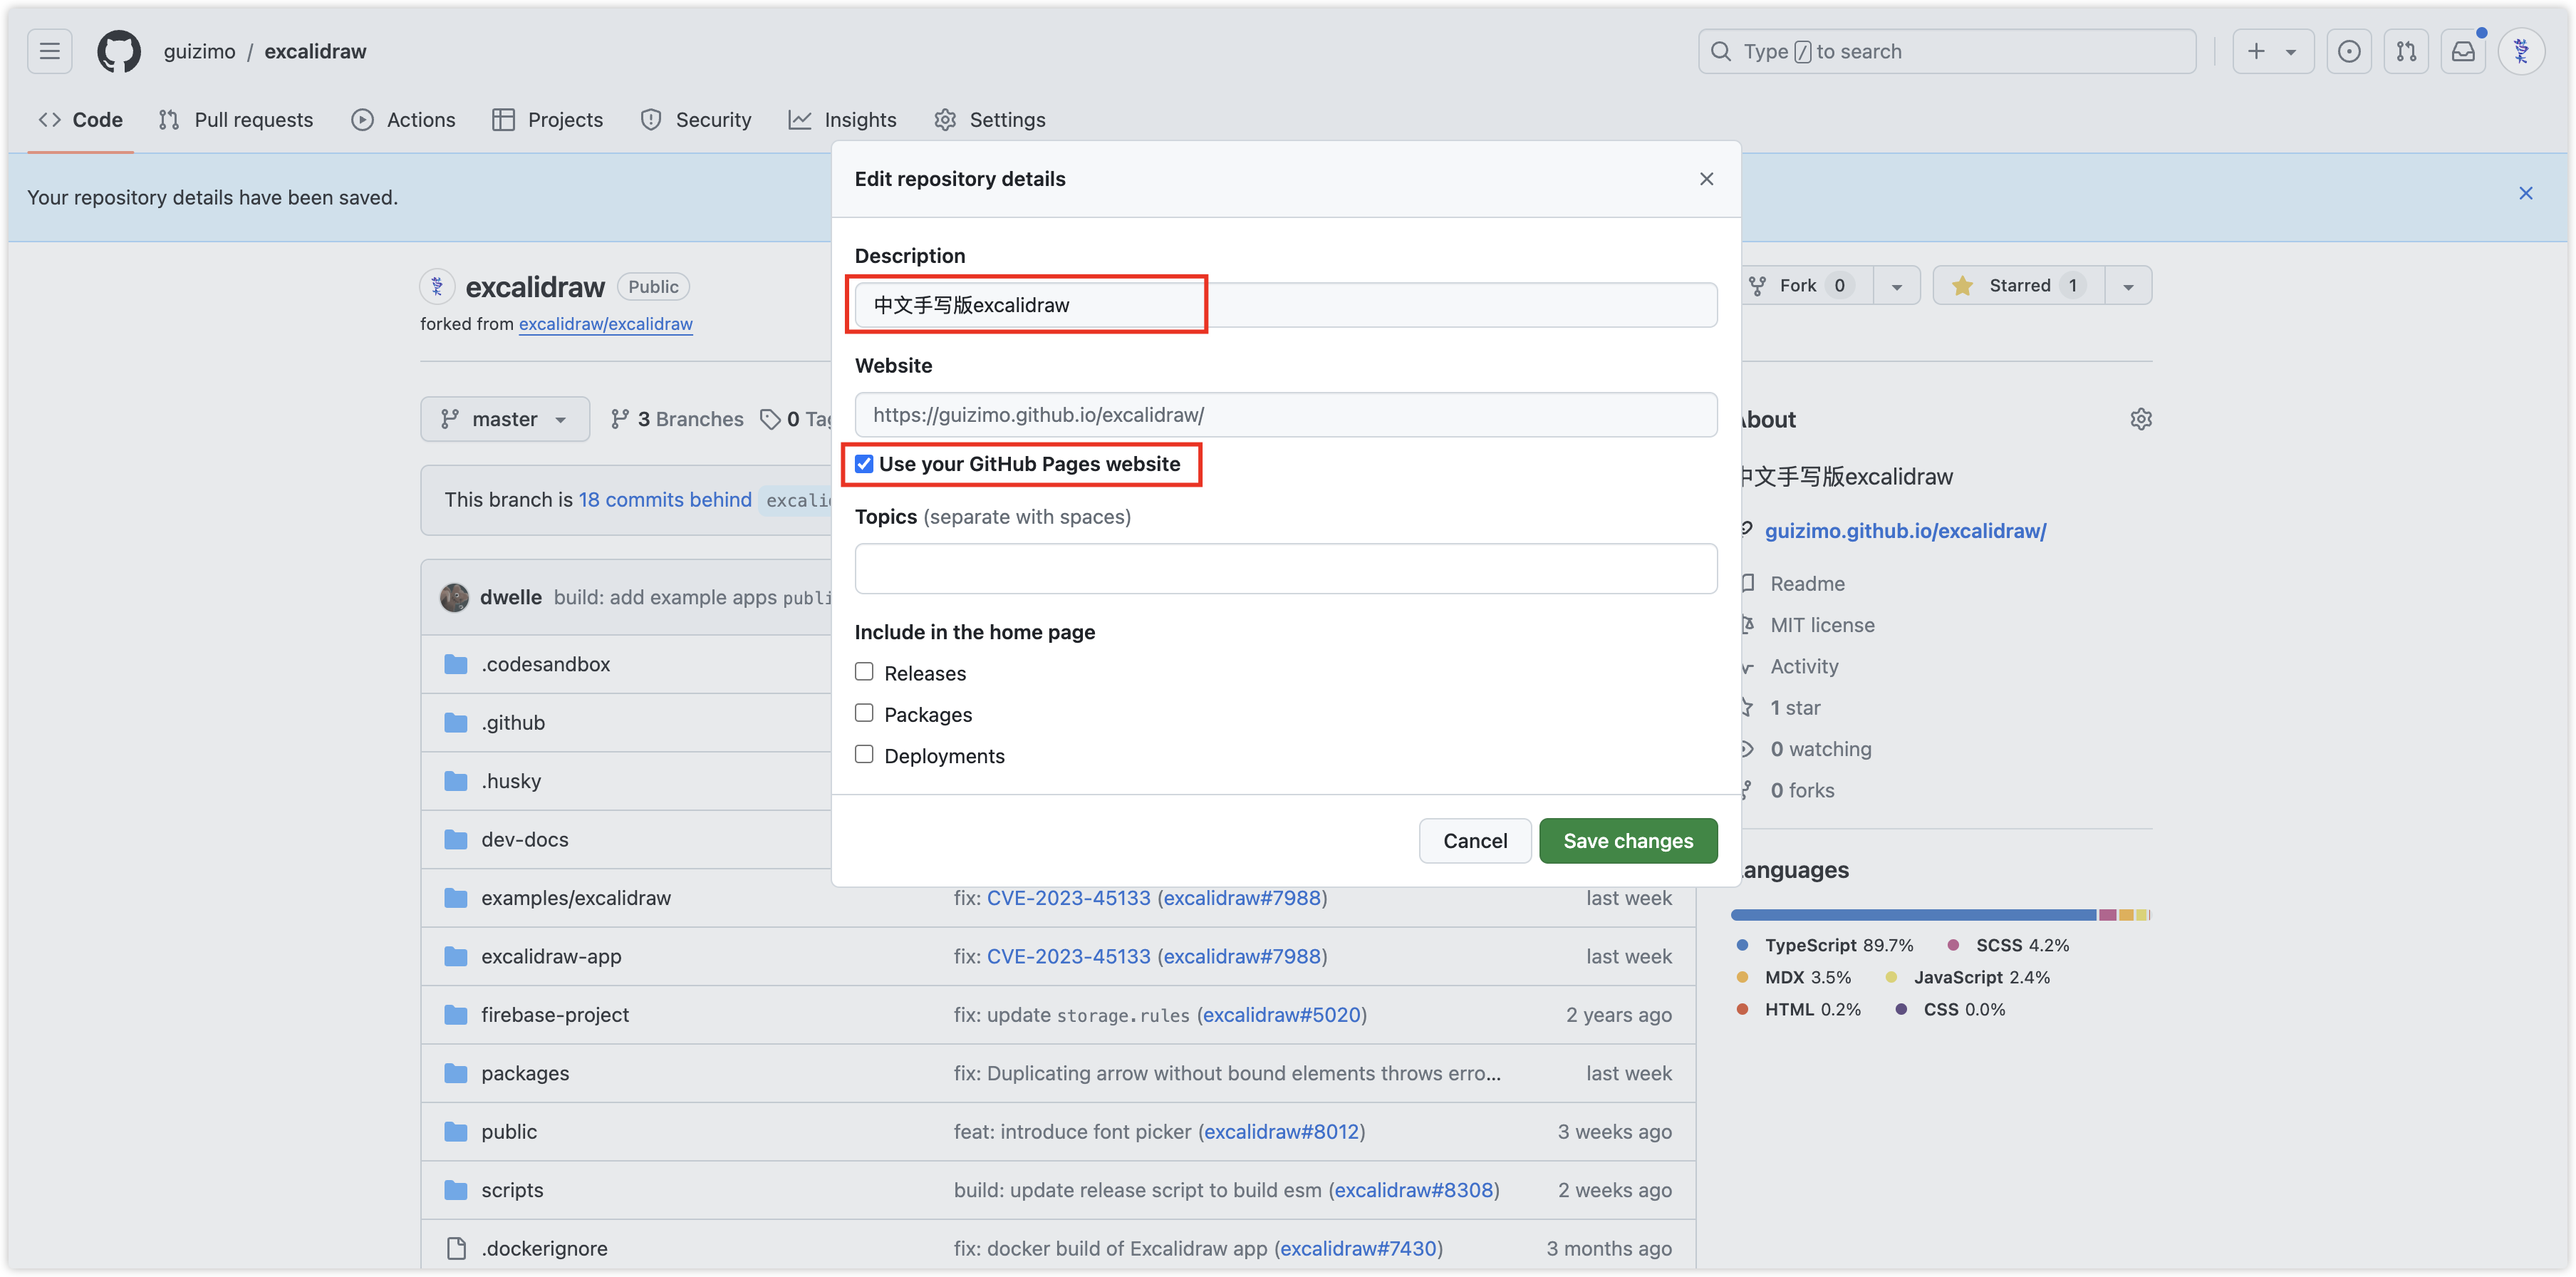Click the Cancel button

coord(1474,840)
